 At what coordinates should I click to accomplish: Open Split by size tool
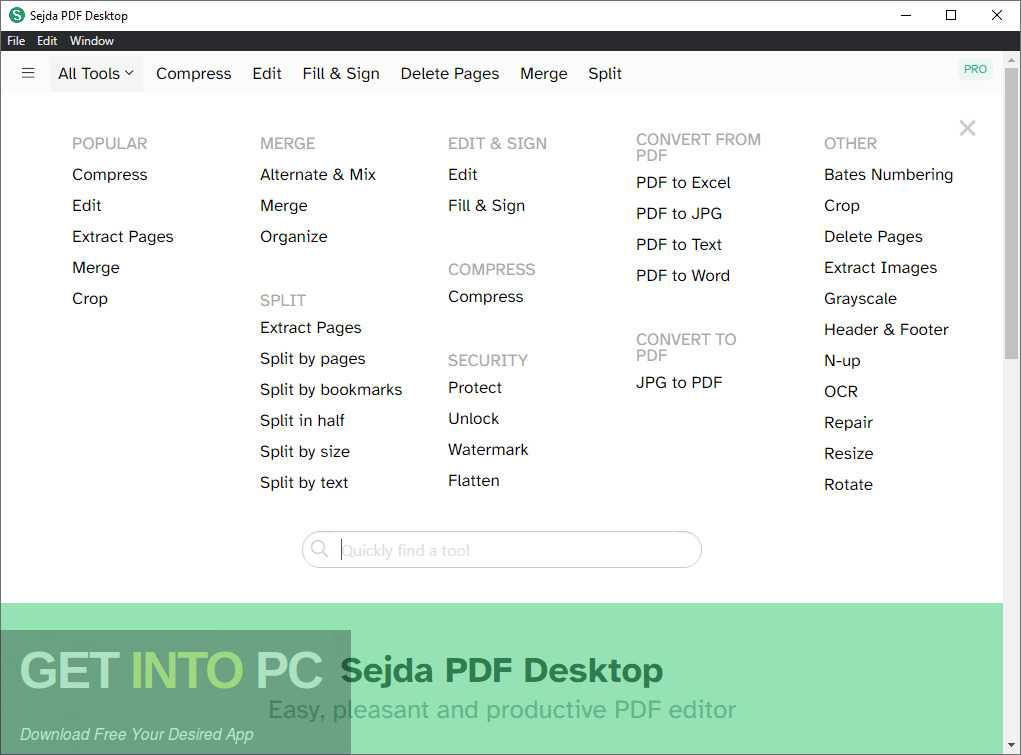point(305,451)
